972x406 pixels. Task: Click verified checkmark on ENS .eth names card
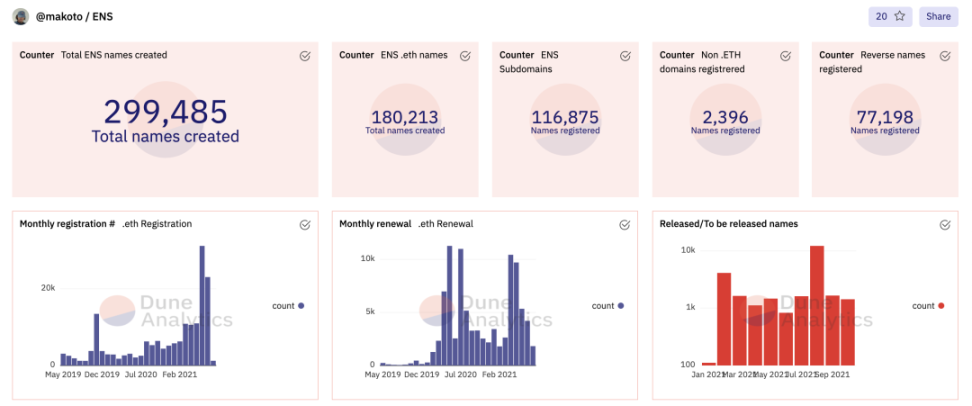(x=465, y=56)
